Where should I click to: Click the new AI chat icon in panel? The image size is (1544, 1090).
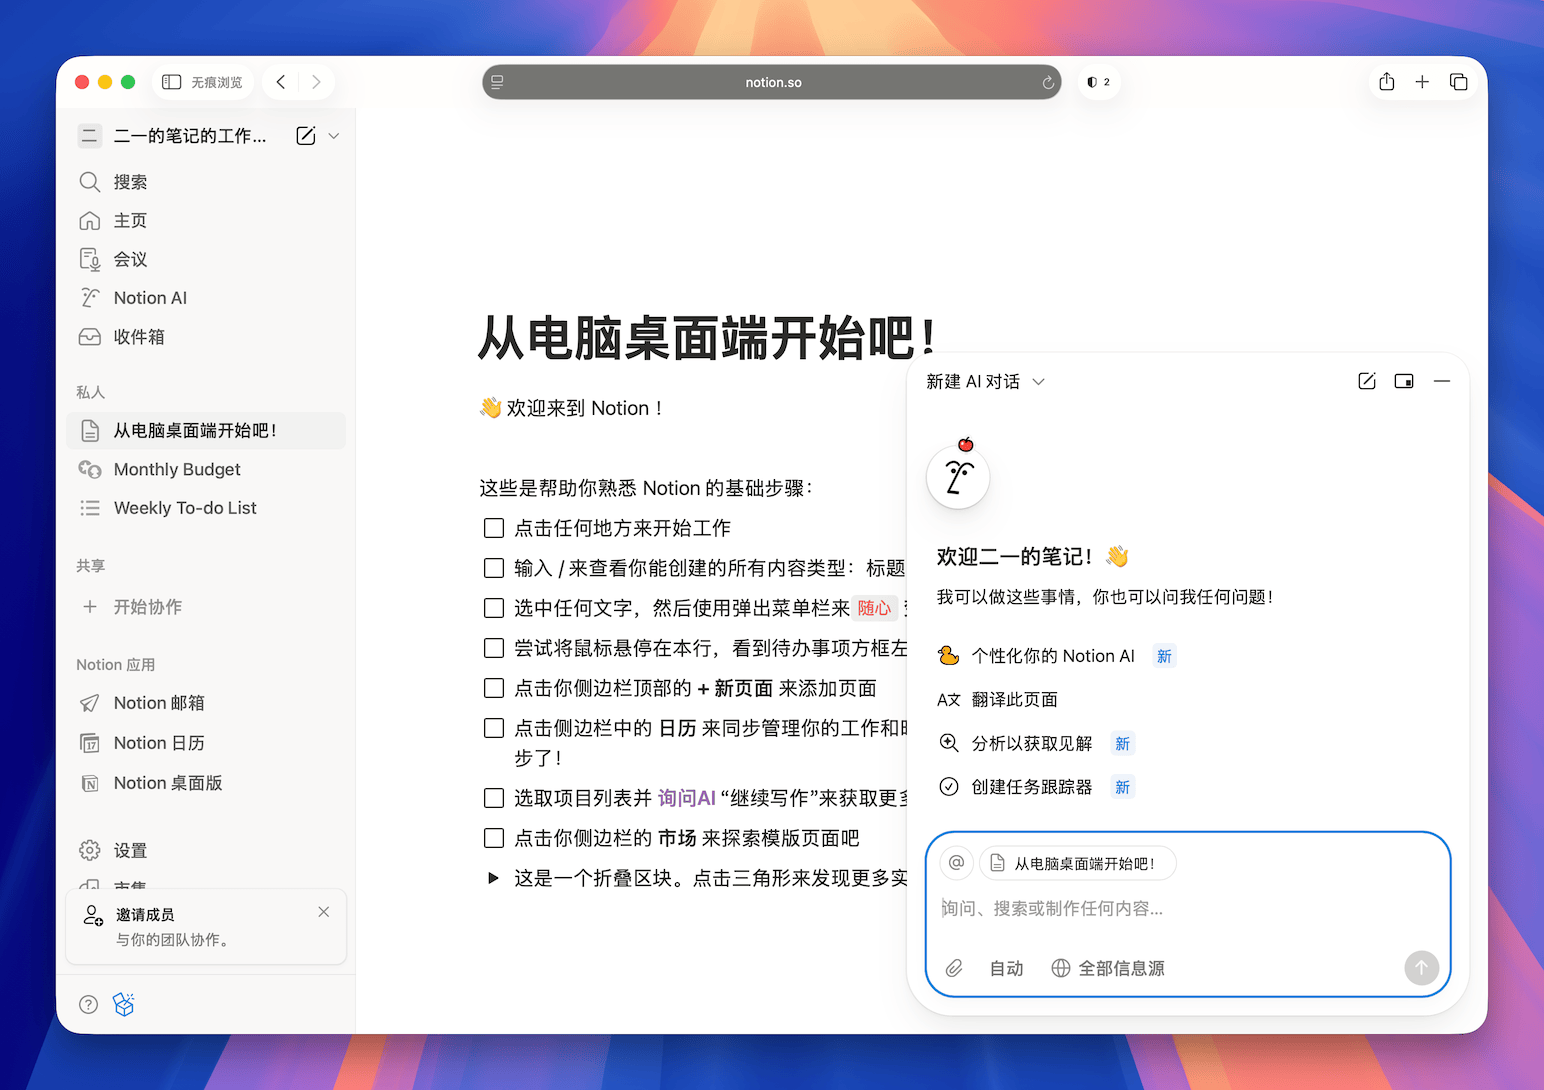tap(1367, 381)
